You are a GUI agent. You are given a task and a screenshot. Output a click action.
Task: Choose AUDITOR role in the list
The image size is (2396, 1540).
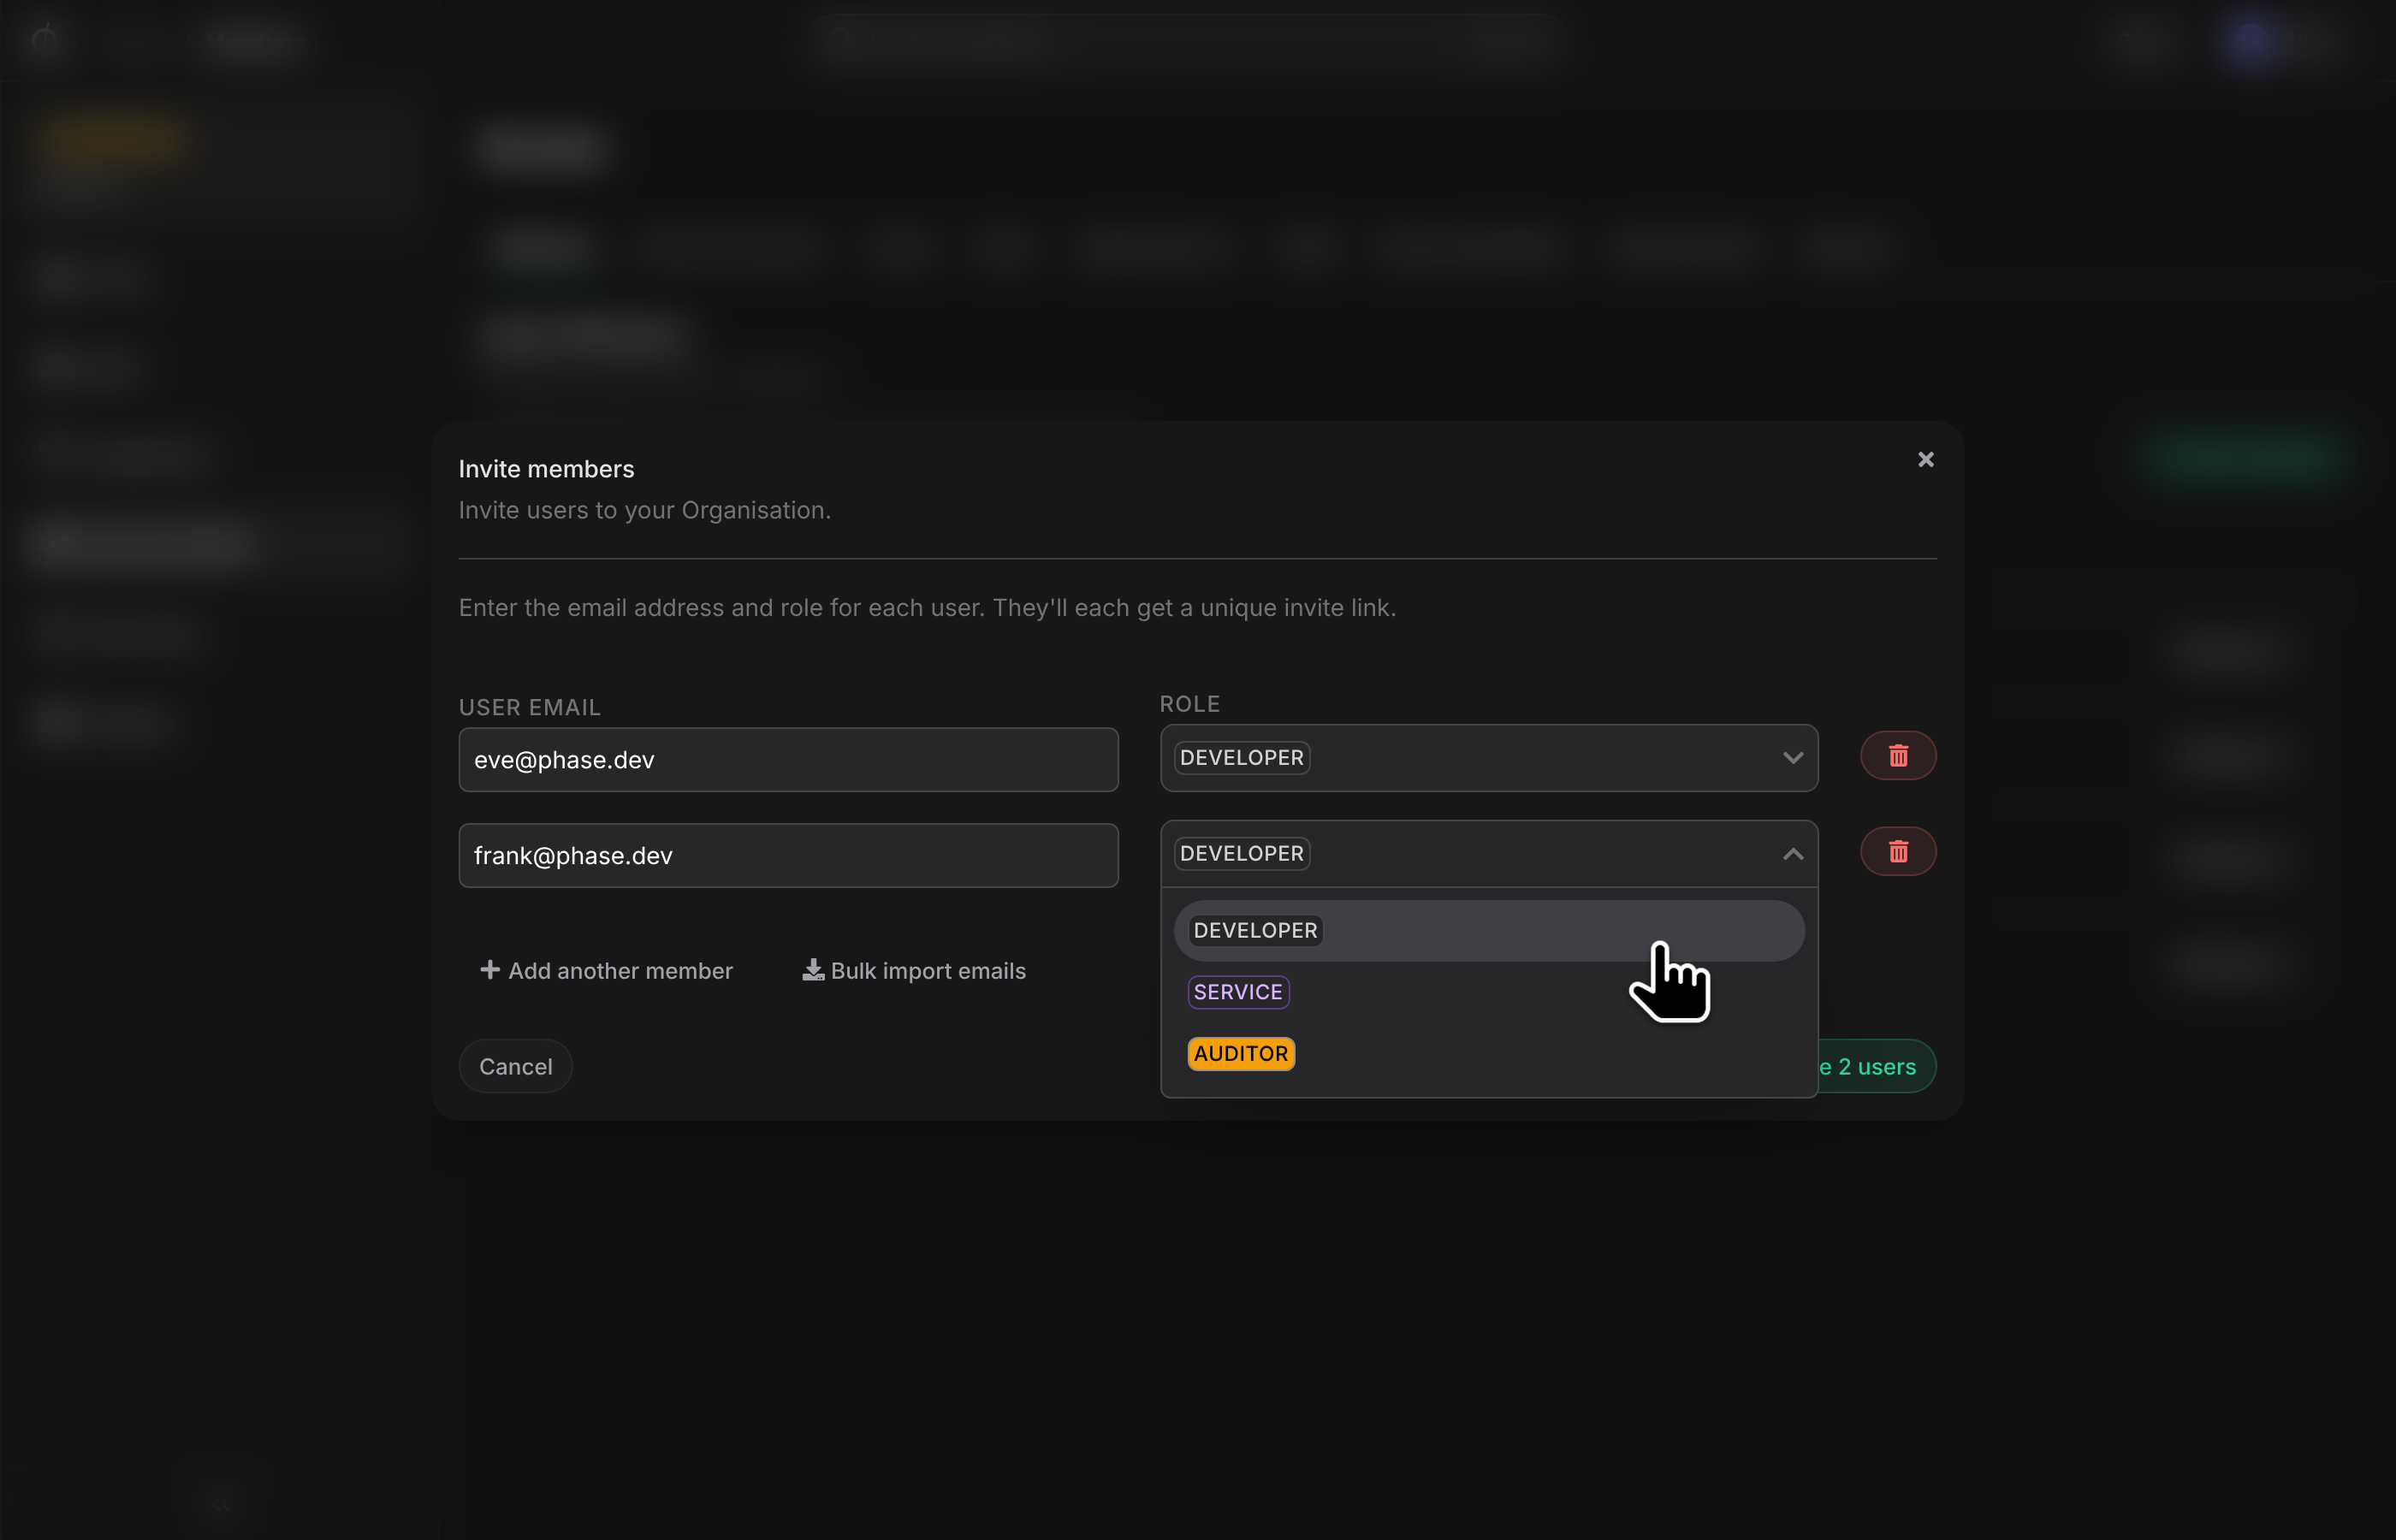click(1488, 1054)
